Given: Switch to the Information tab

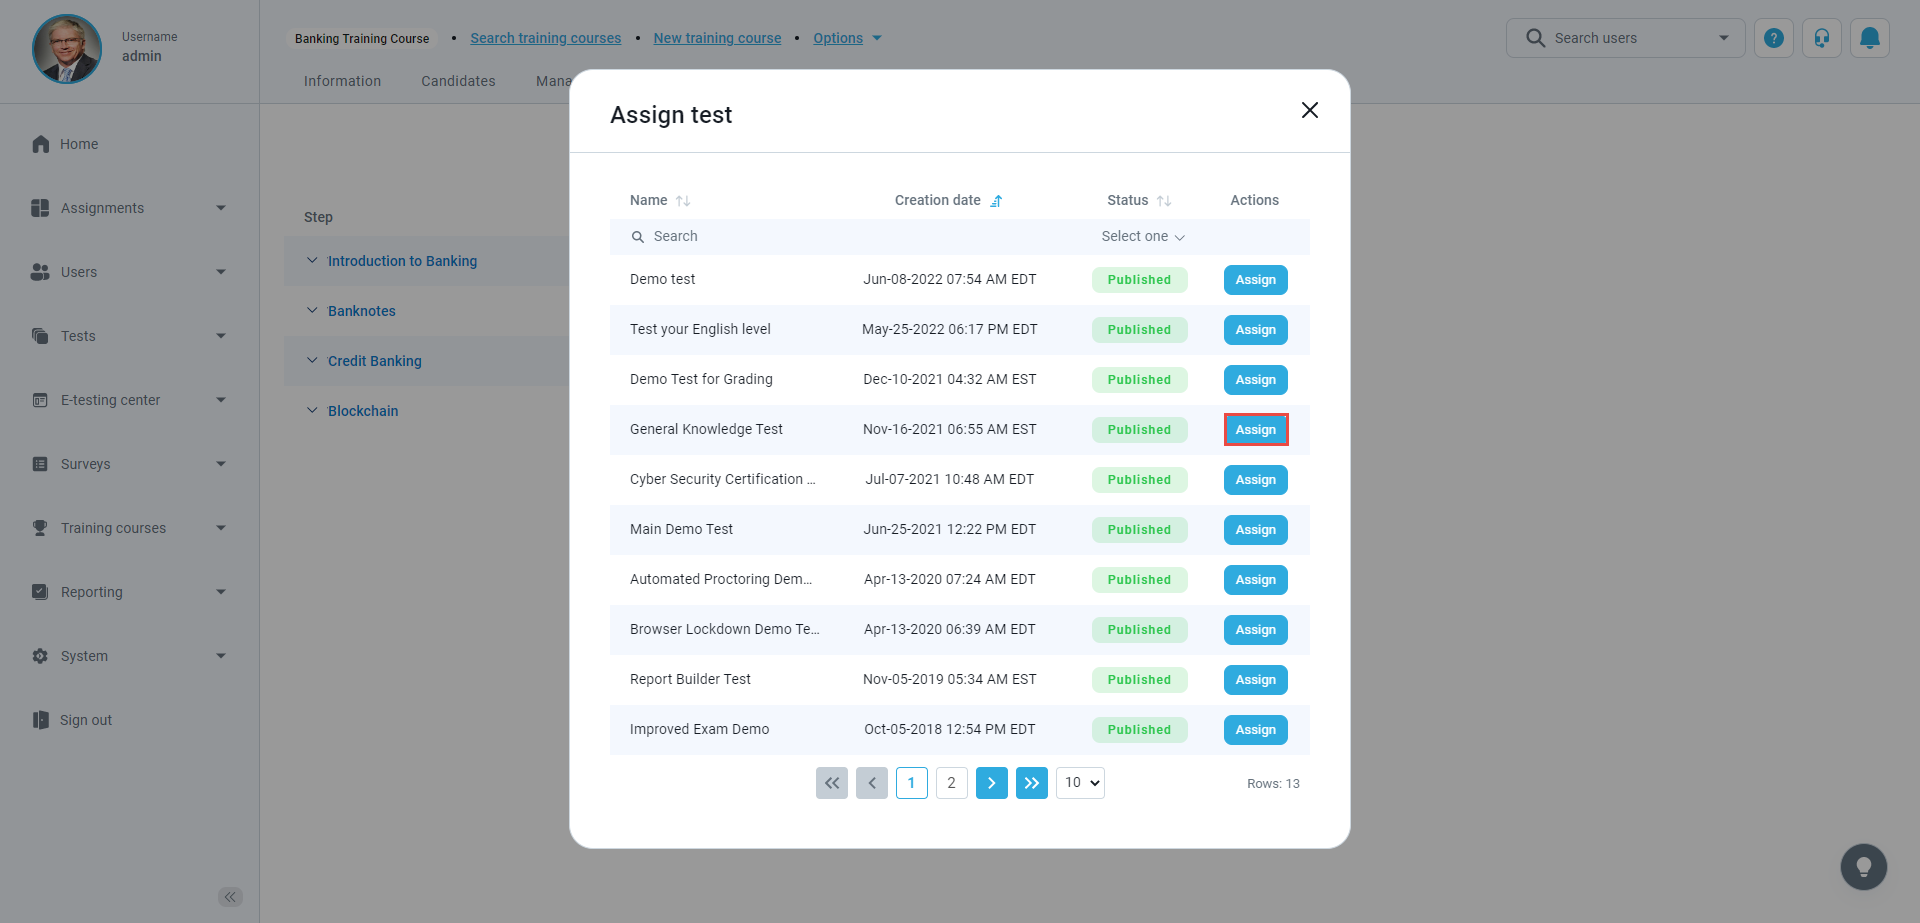Looking at the screenshot, I should [x=342, y=81].
